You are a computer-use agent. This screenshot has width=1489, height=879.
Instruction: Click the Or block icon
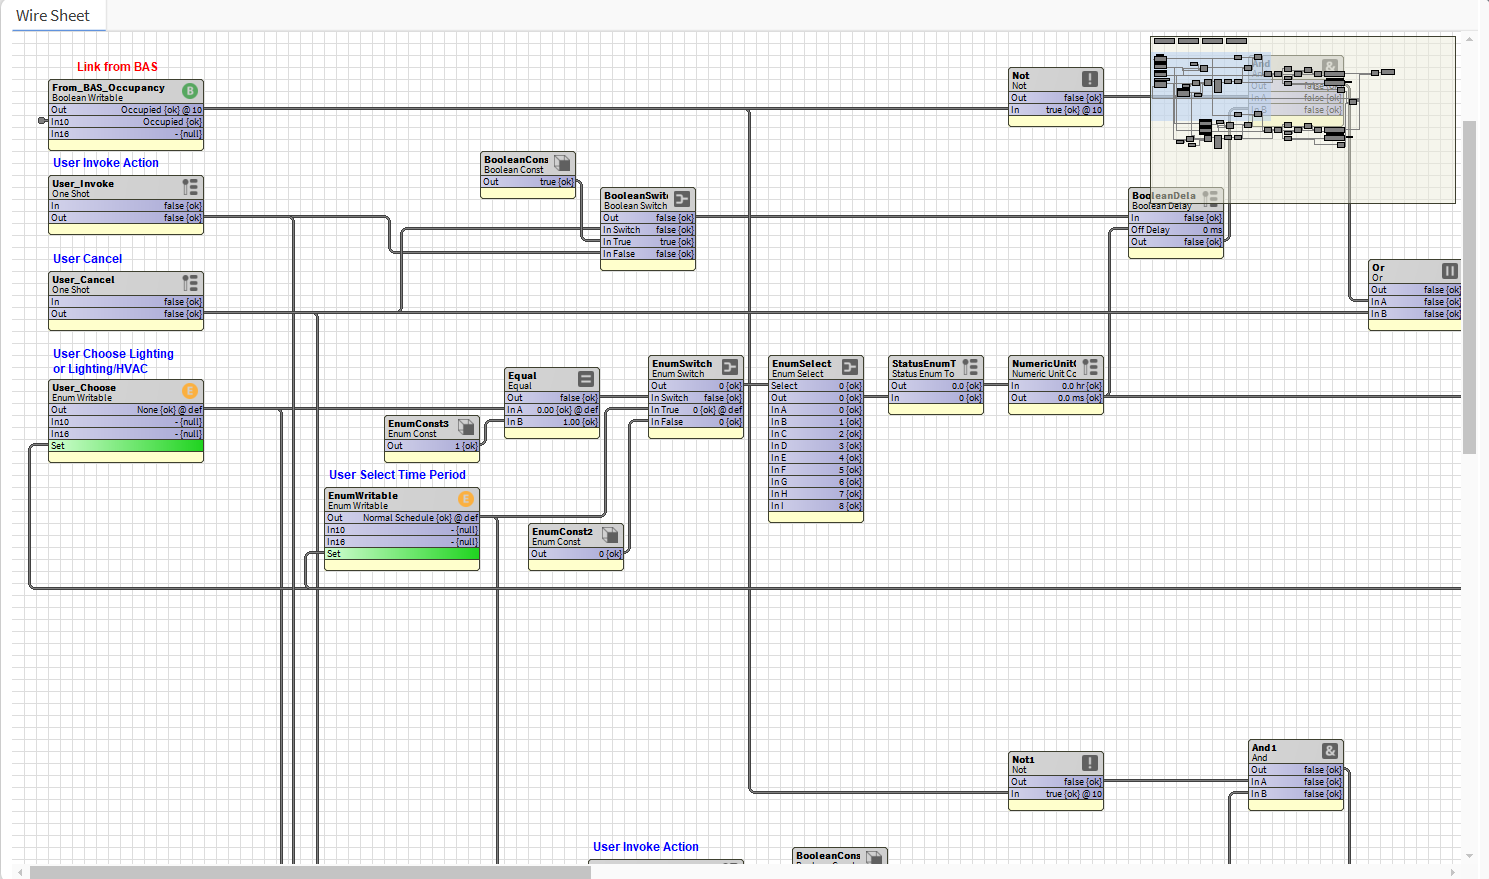[x=1450, y=271]
